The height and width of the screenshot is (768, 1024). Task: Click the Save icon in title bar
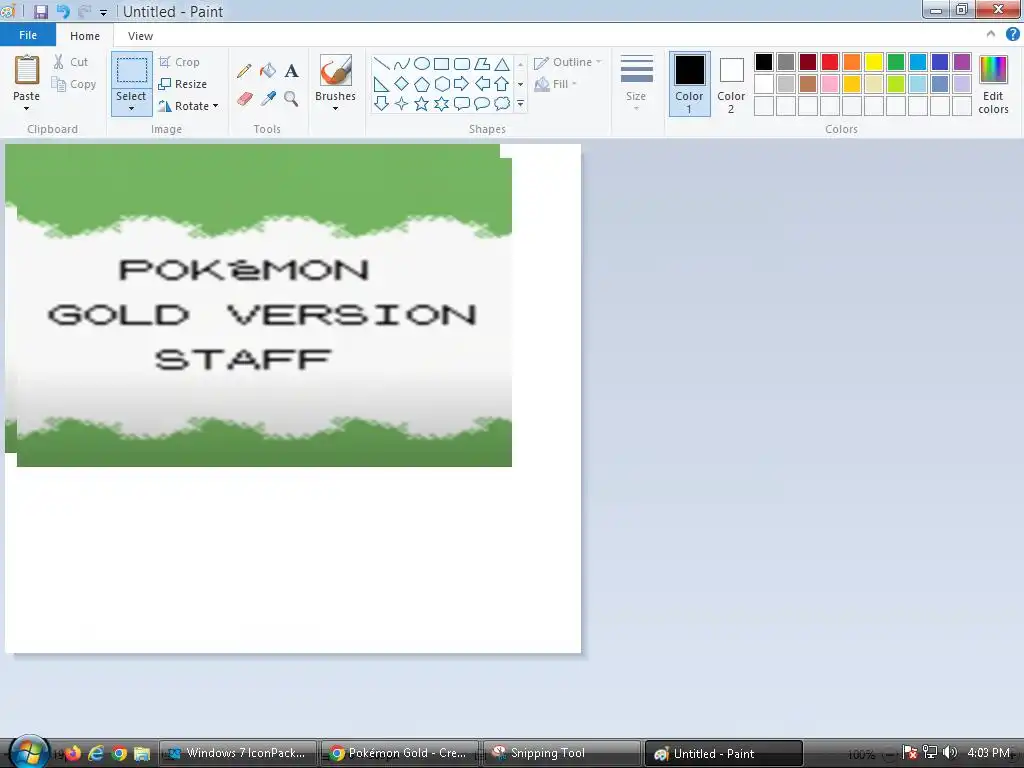[40, 11]
